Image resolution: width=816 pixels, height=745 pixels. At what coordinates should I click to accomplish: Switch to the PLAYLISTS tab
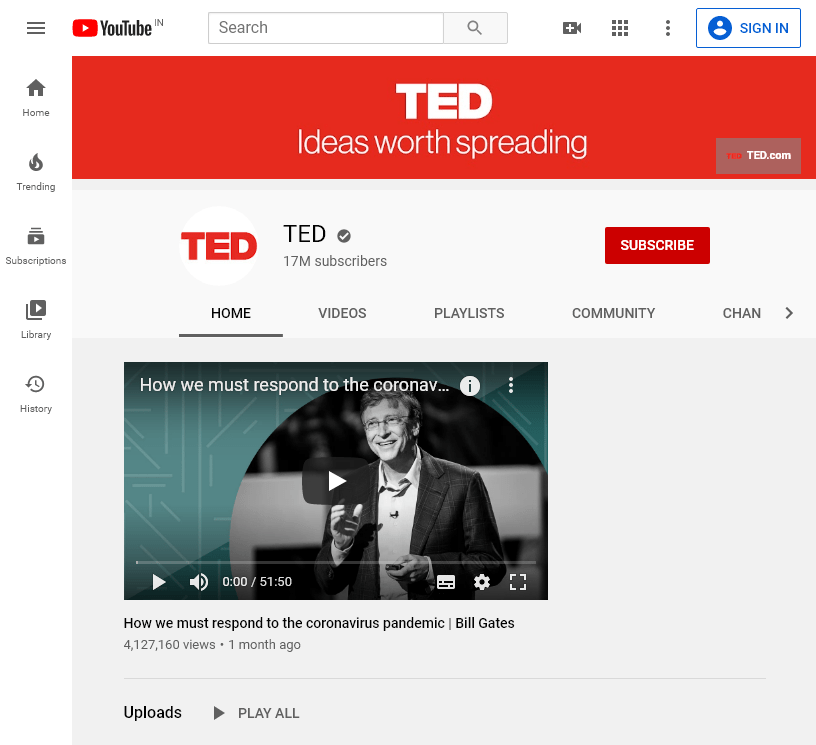[x=469, y=313]
